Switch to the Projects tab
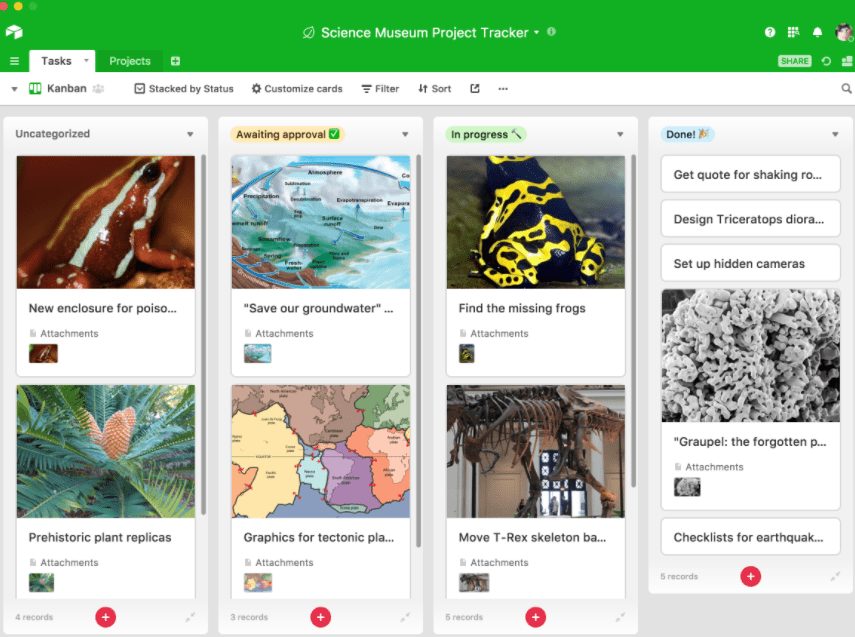855x637 pixels. 130,61
